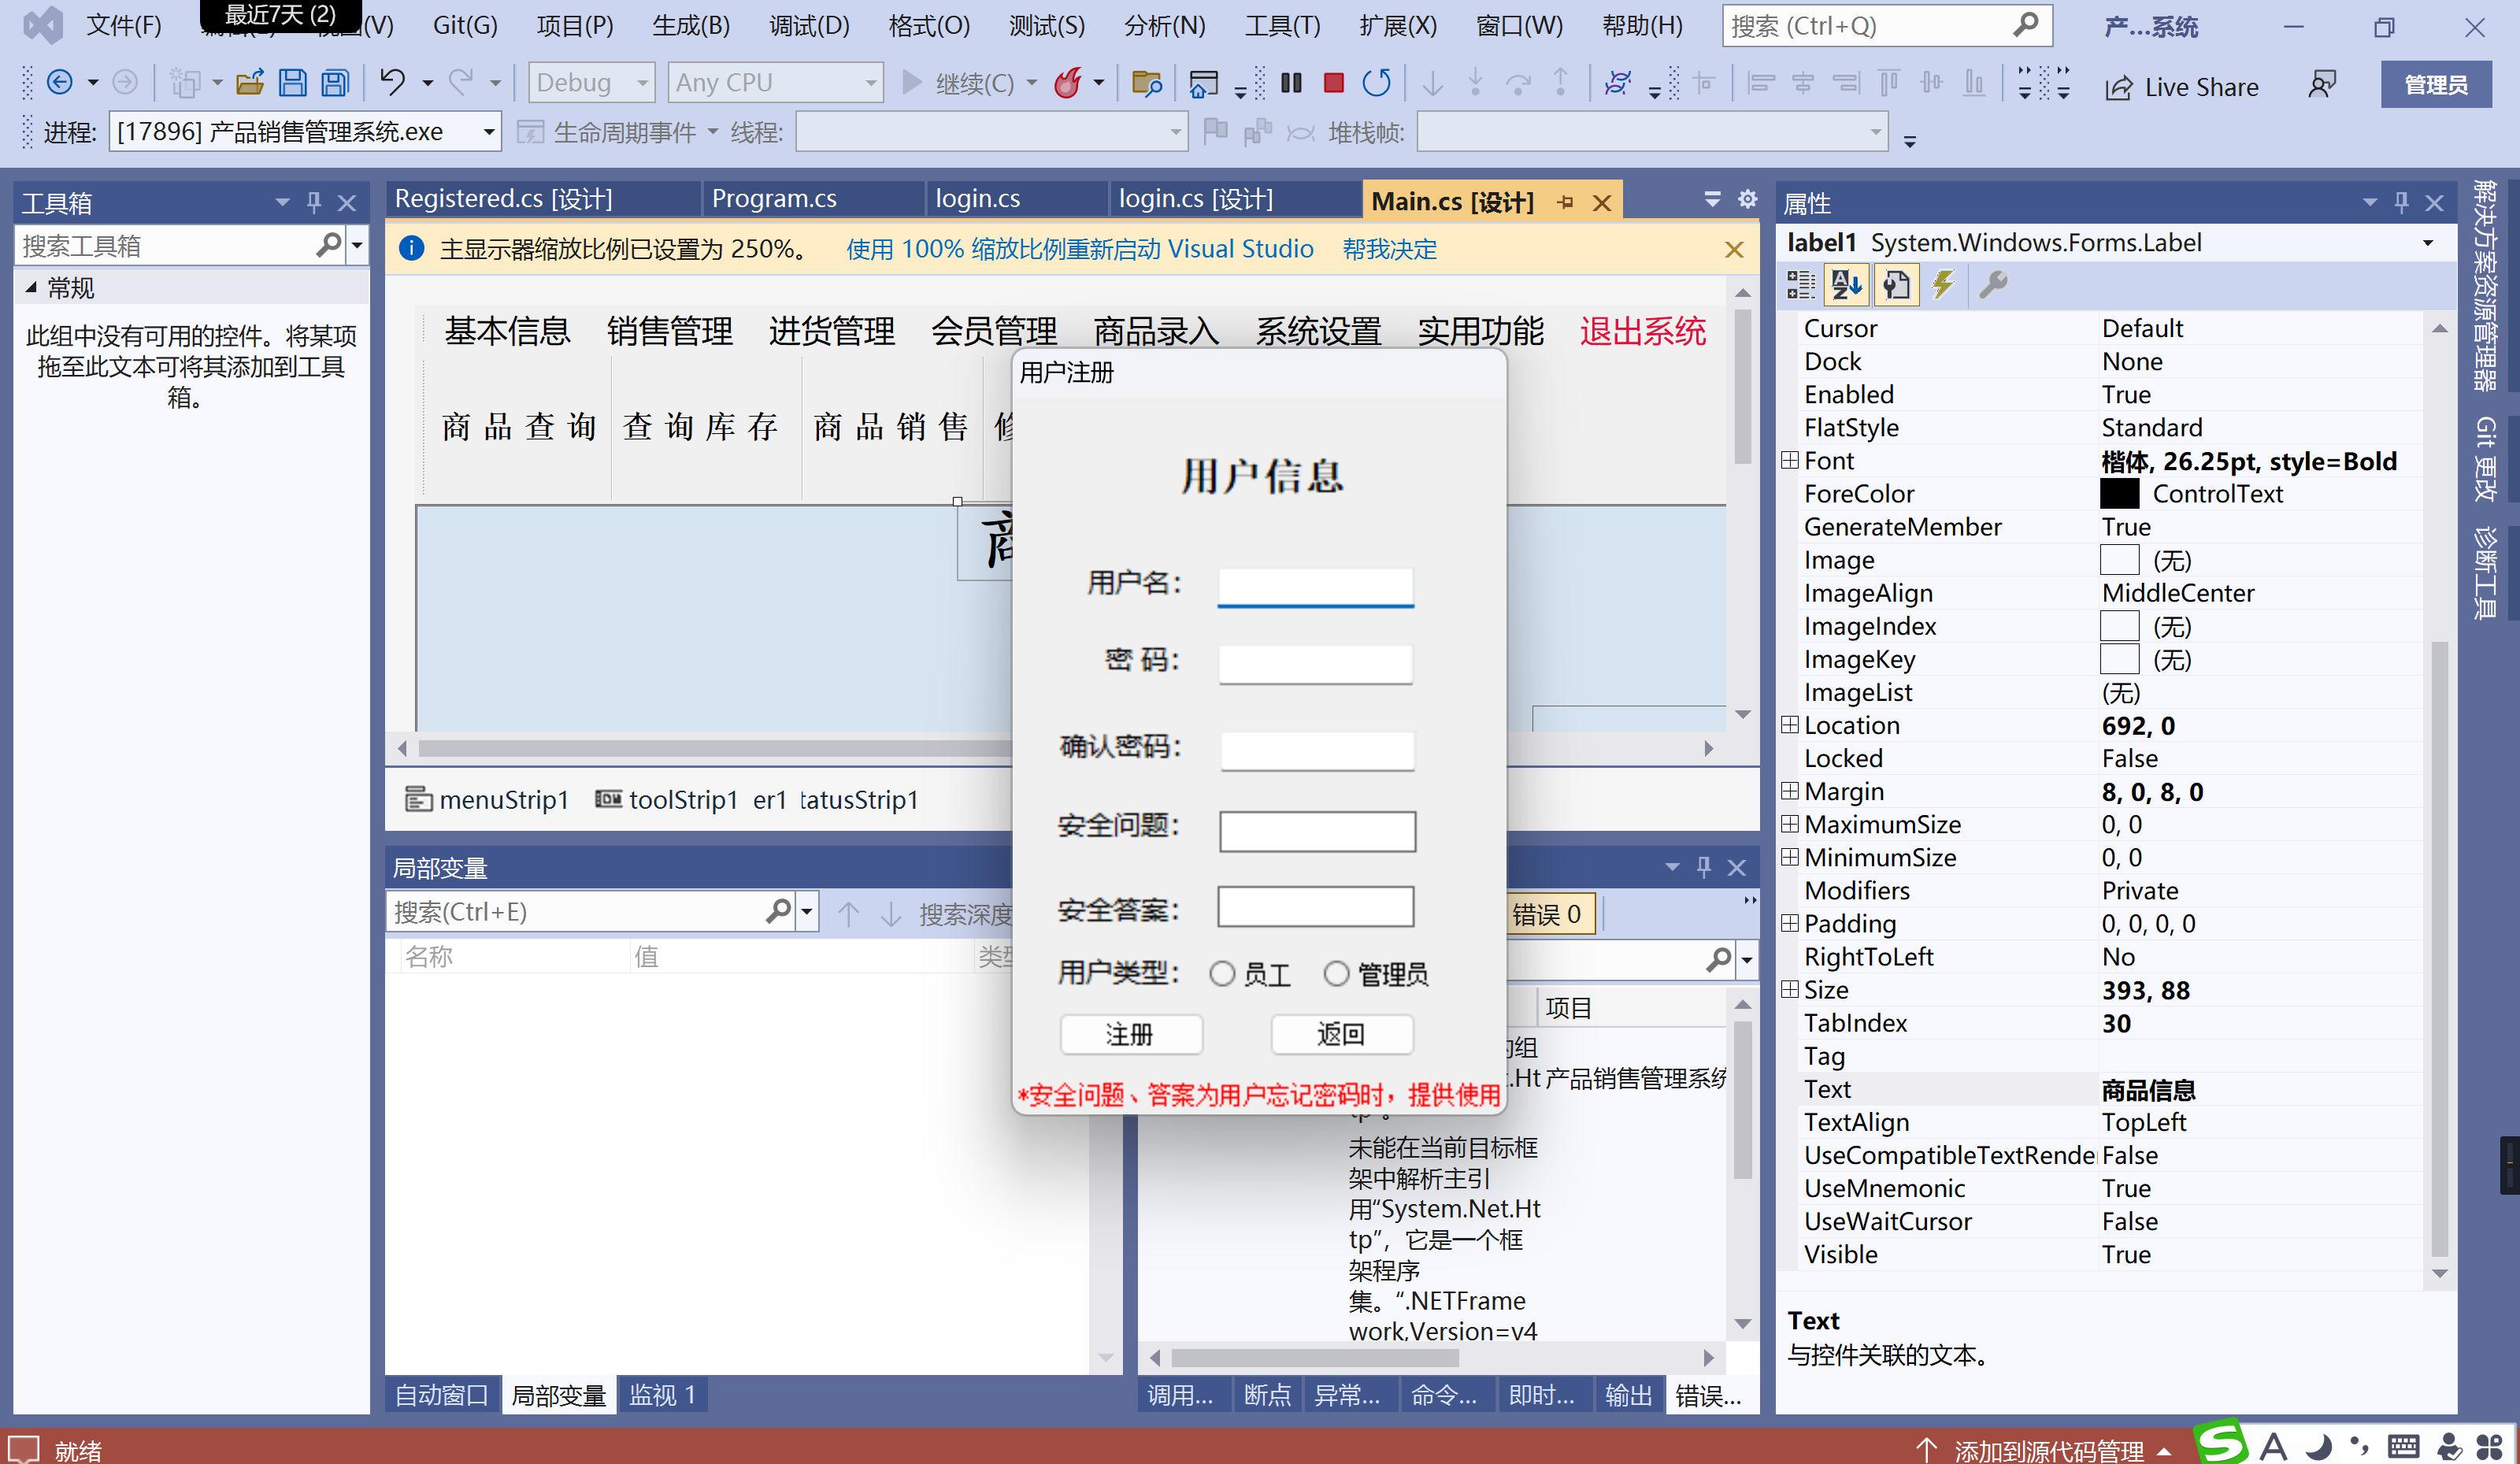Restart debugging with the circular arrow icon
The image size is (2520, 1464).
[1377, 83]
